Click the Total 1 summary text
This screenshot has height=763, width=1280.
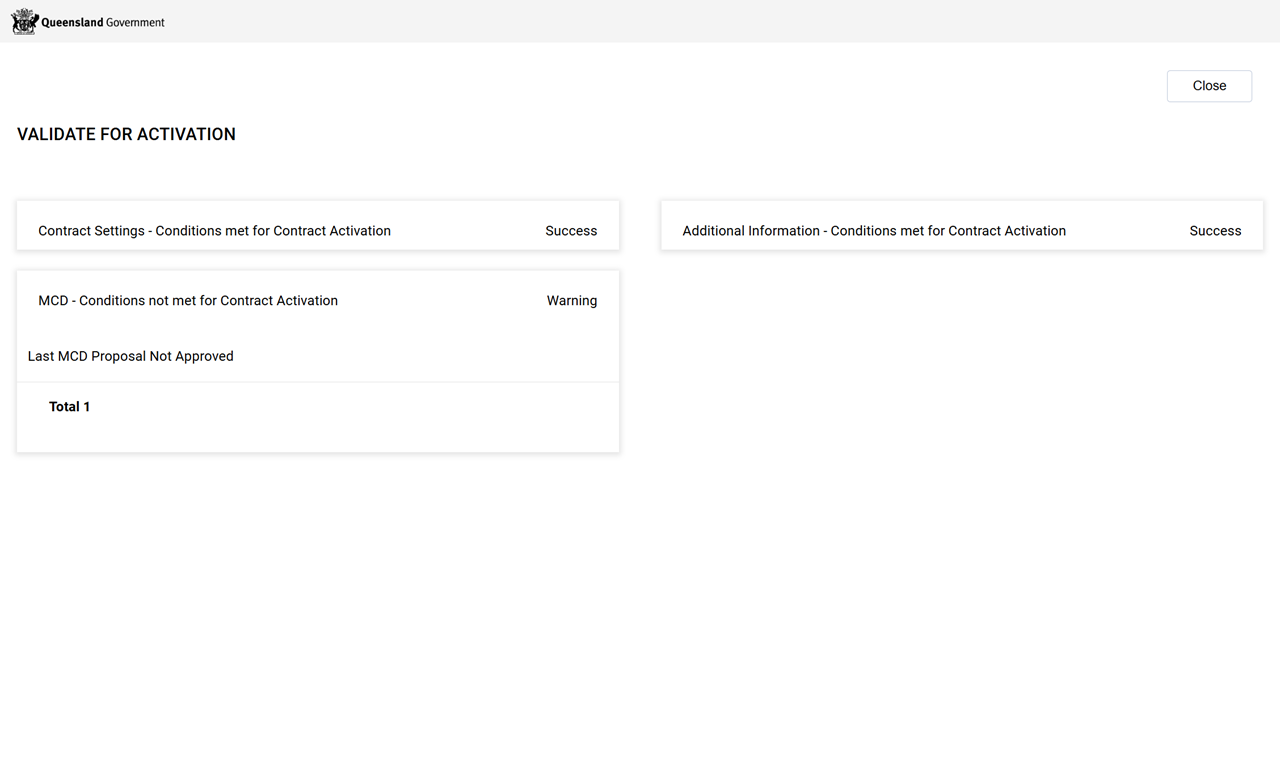pos(70,407)
